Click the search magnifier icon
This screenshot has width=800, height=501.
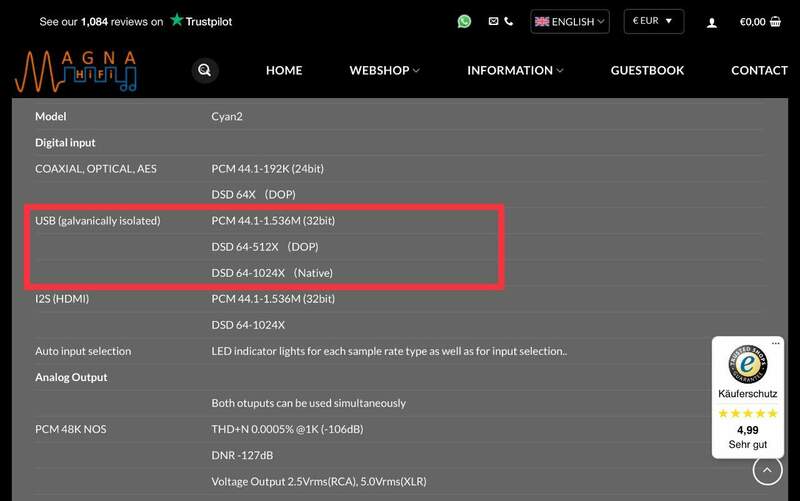pyautogui.click(x=204, y=70)
